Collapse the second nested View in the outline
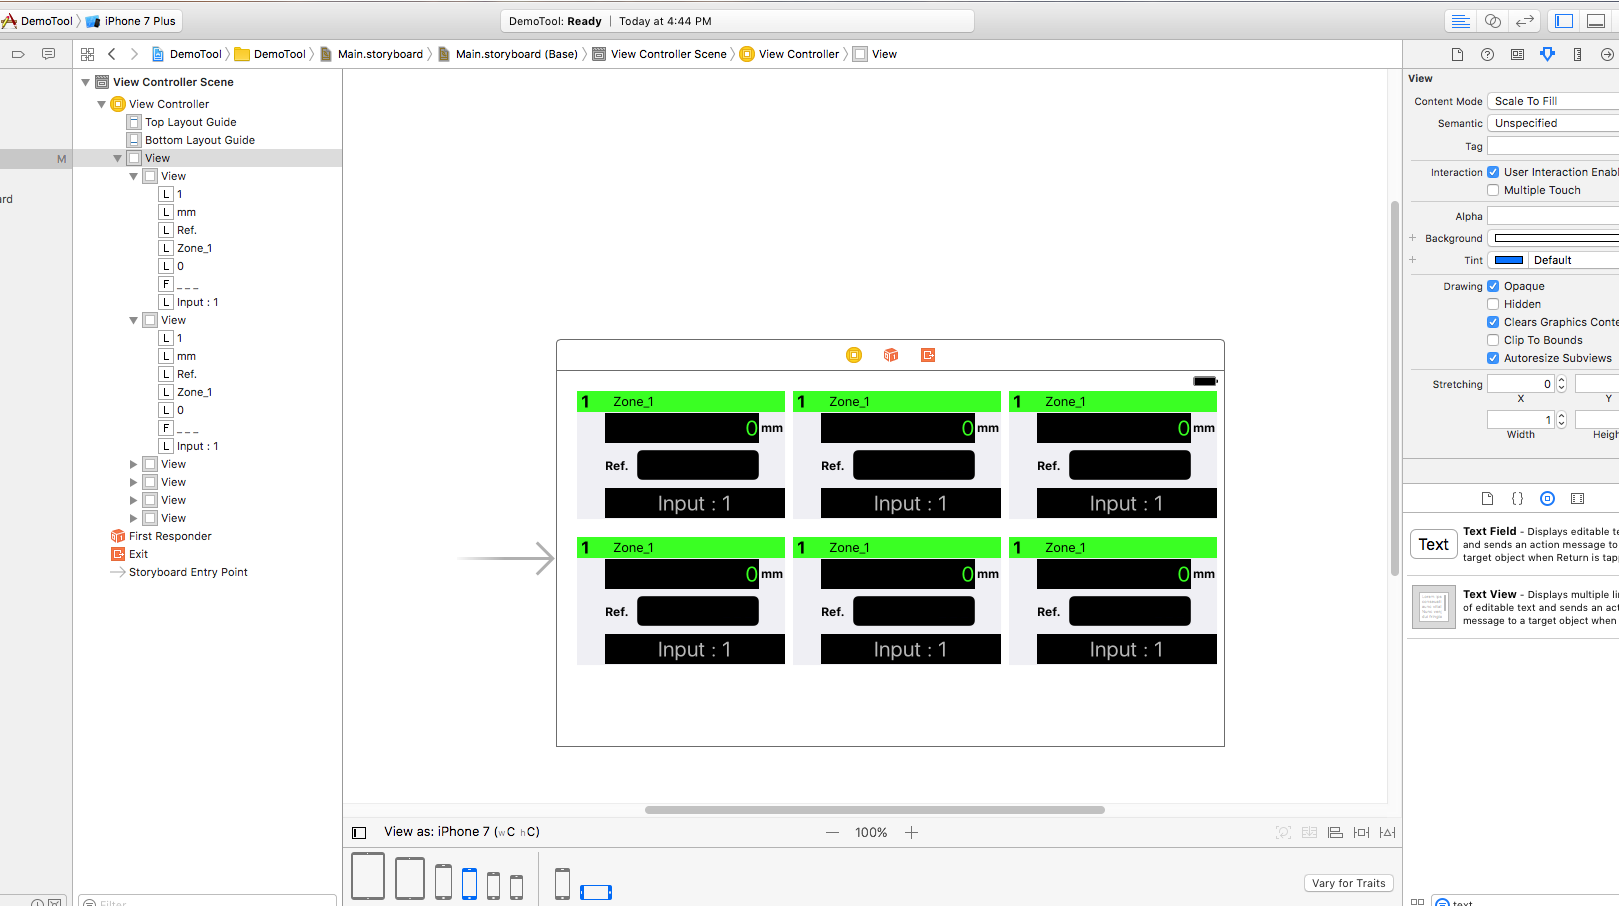This screenshot has width=1619, height=906. tap(133, 320)
